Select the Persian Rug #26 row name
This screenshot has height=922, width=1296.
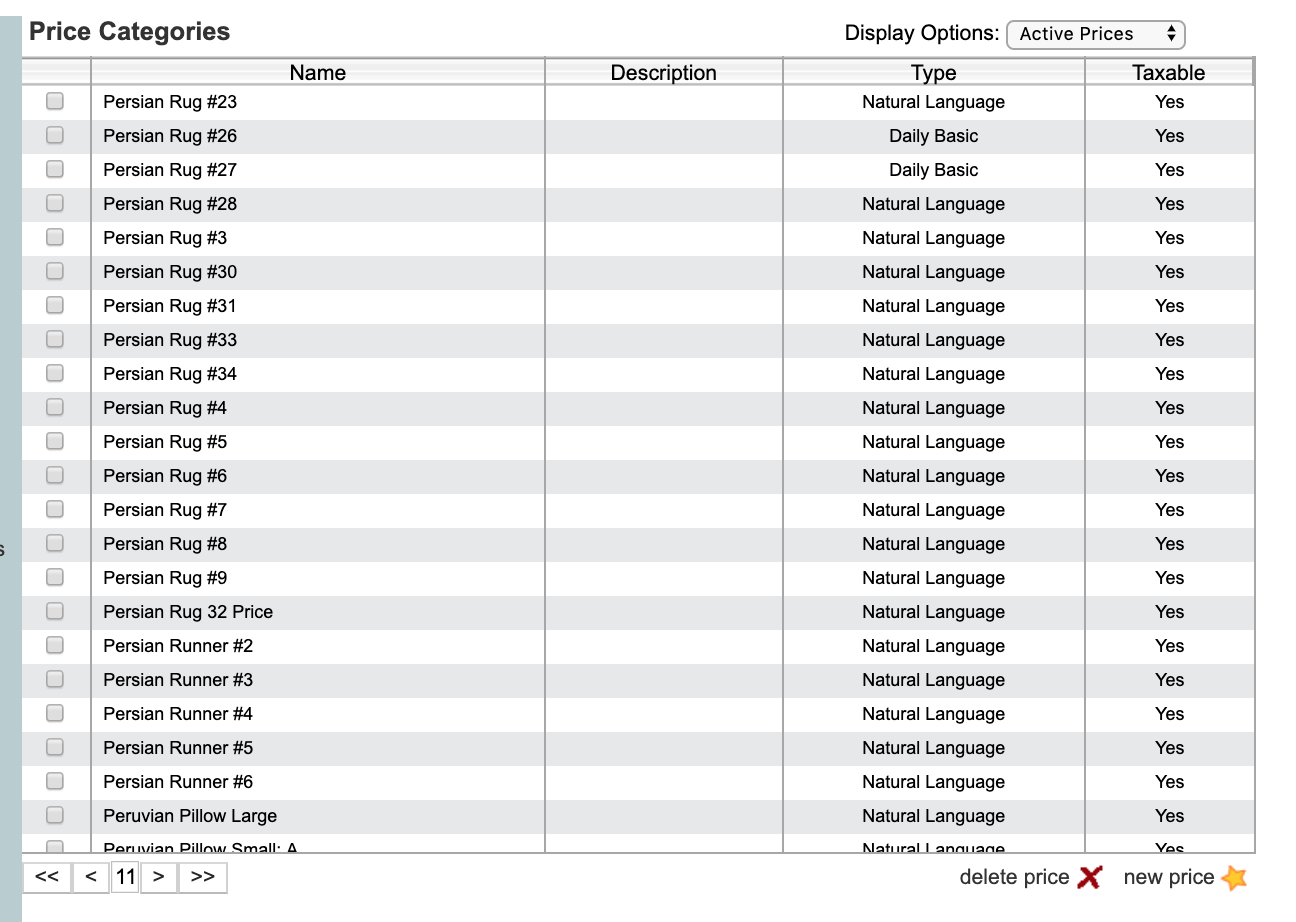[x=170, y=136]
